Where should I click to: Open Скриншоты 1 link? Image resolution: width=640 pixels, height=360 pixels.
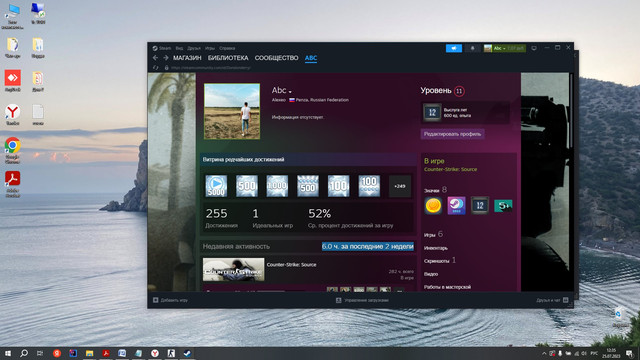440,260
